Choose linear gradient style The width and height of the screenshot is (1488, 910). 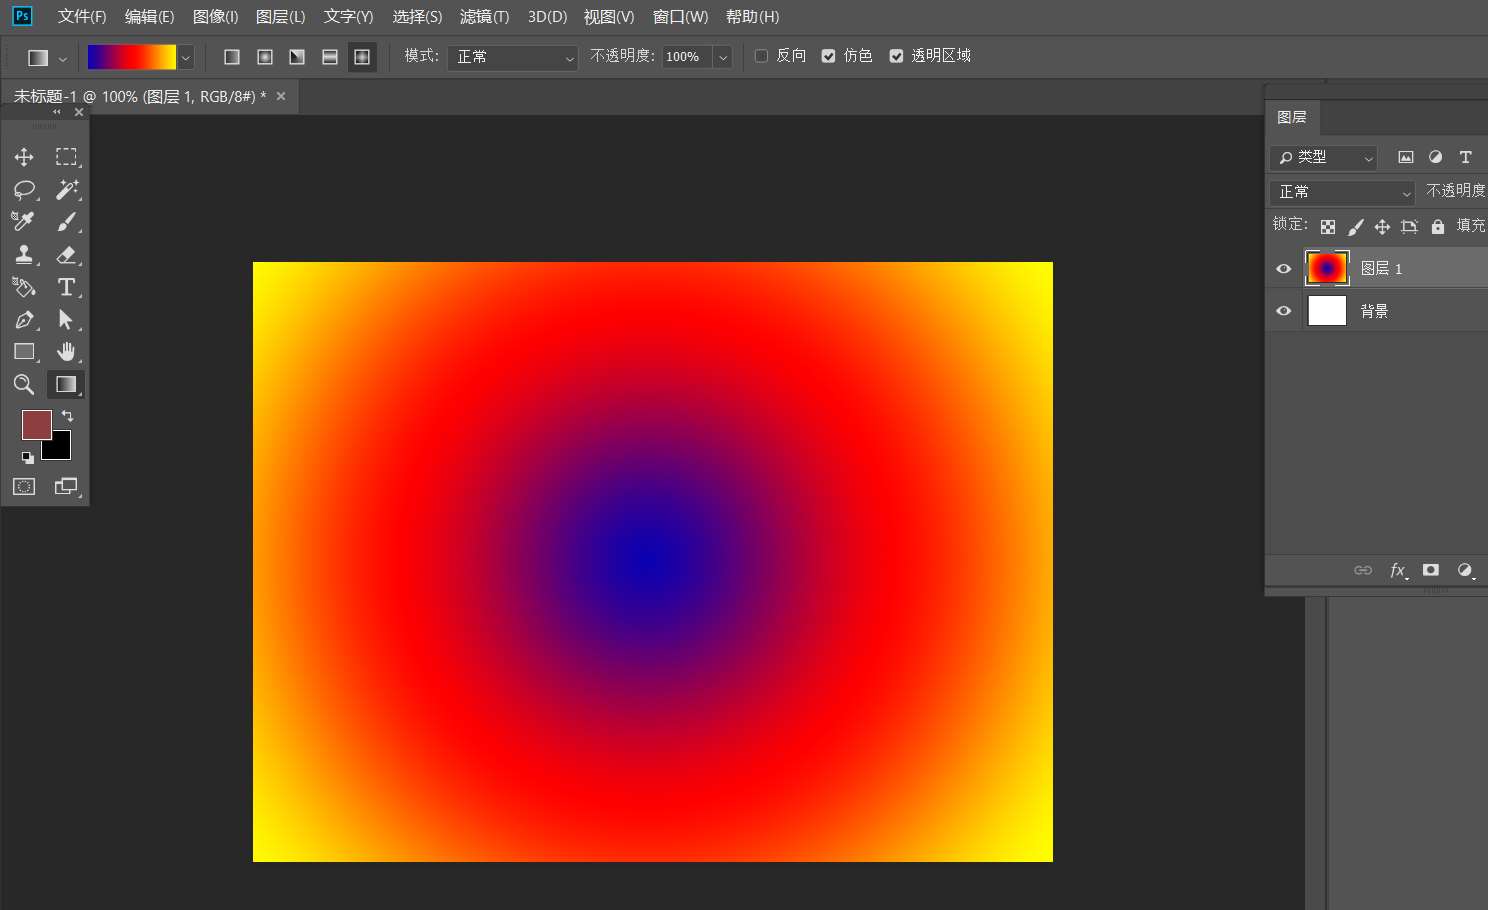[232, 57]
